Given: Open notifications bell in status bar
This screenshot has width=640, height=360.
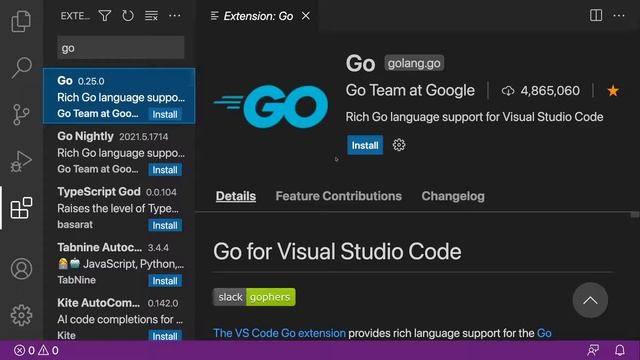Looking at the screenshot, I should pos(620,350).
